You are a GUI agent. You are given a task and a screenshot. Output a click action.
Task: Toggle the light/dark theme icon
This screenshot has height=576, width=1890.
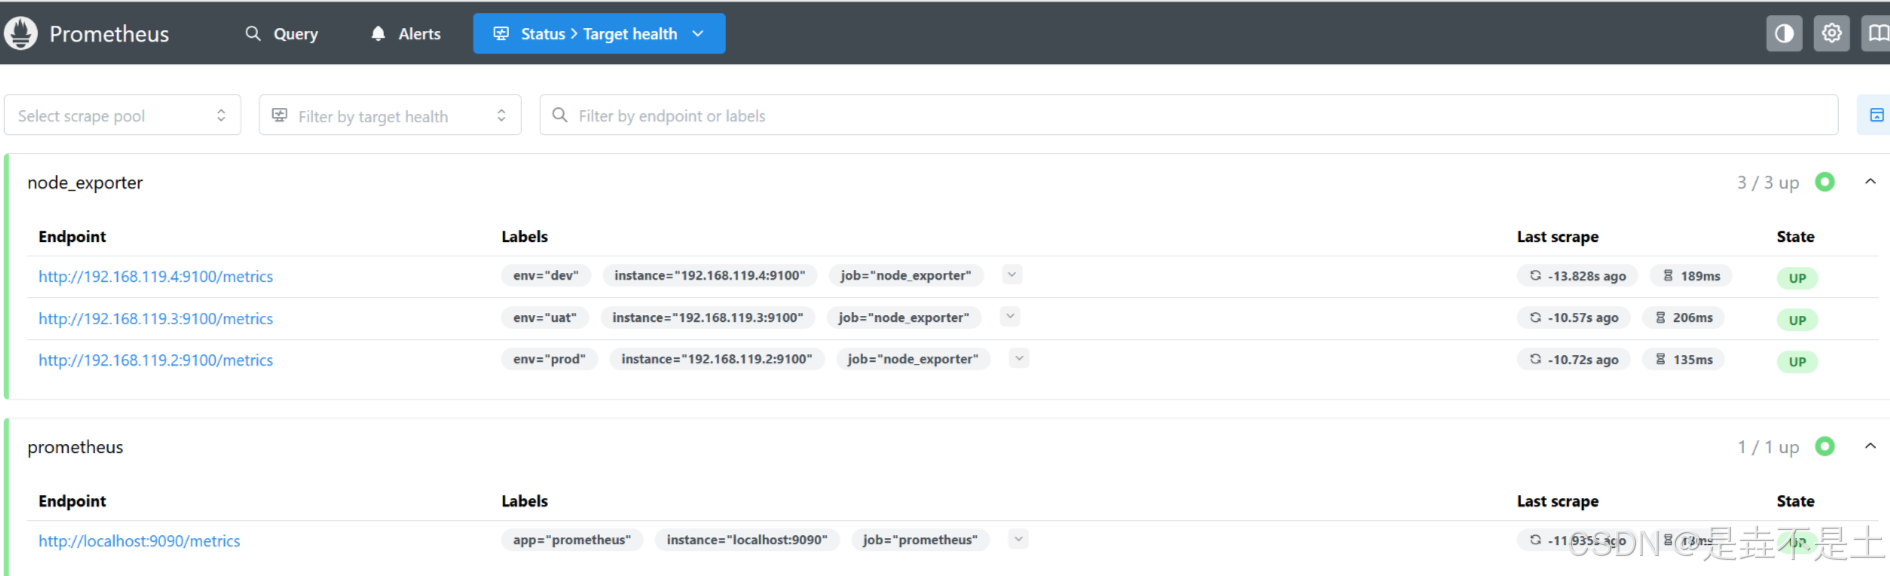[x=1784, y=33]
